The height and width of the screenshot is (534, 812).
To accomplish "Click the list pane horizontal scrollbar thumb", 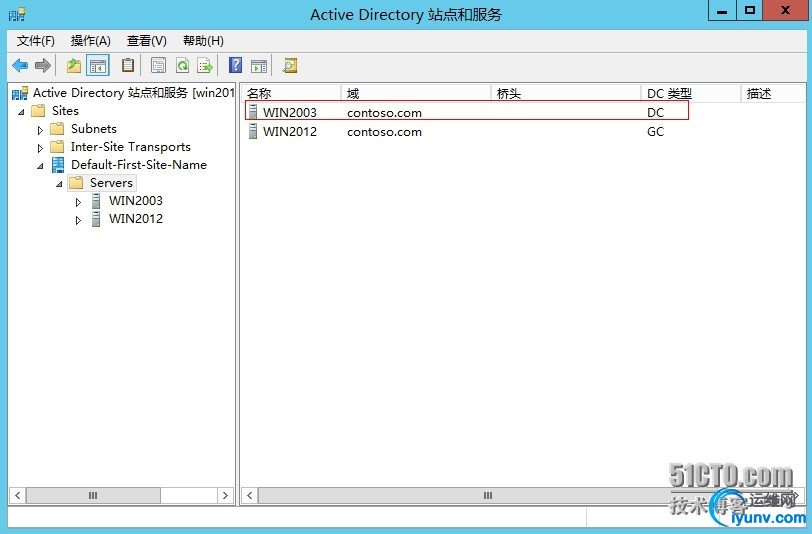I will coord(487,496).
